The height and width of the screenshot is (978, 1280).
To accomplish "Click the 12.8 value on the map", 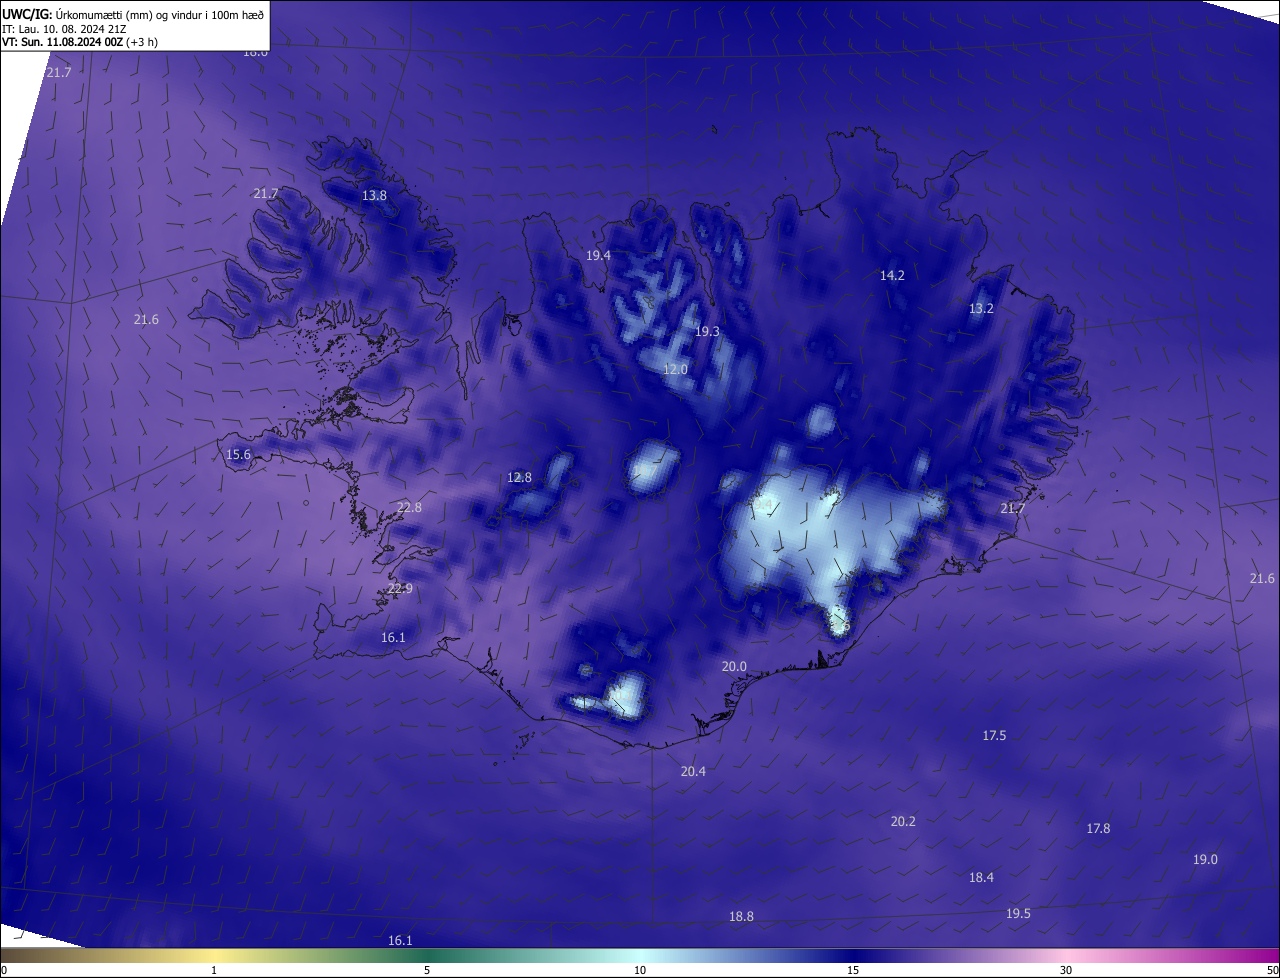I will point(519,477).
